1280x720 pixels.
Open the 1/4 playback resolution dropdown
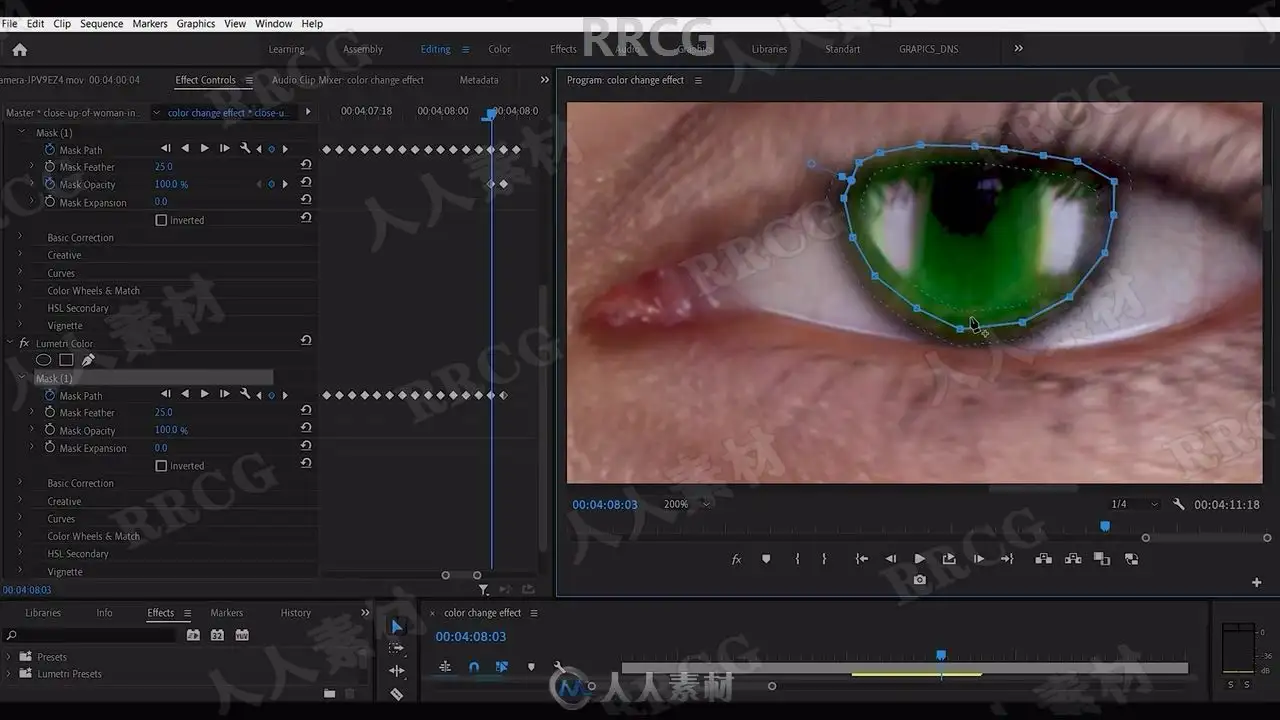[x=1135, y=505]
